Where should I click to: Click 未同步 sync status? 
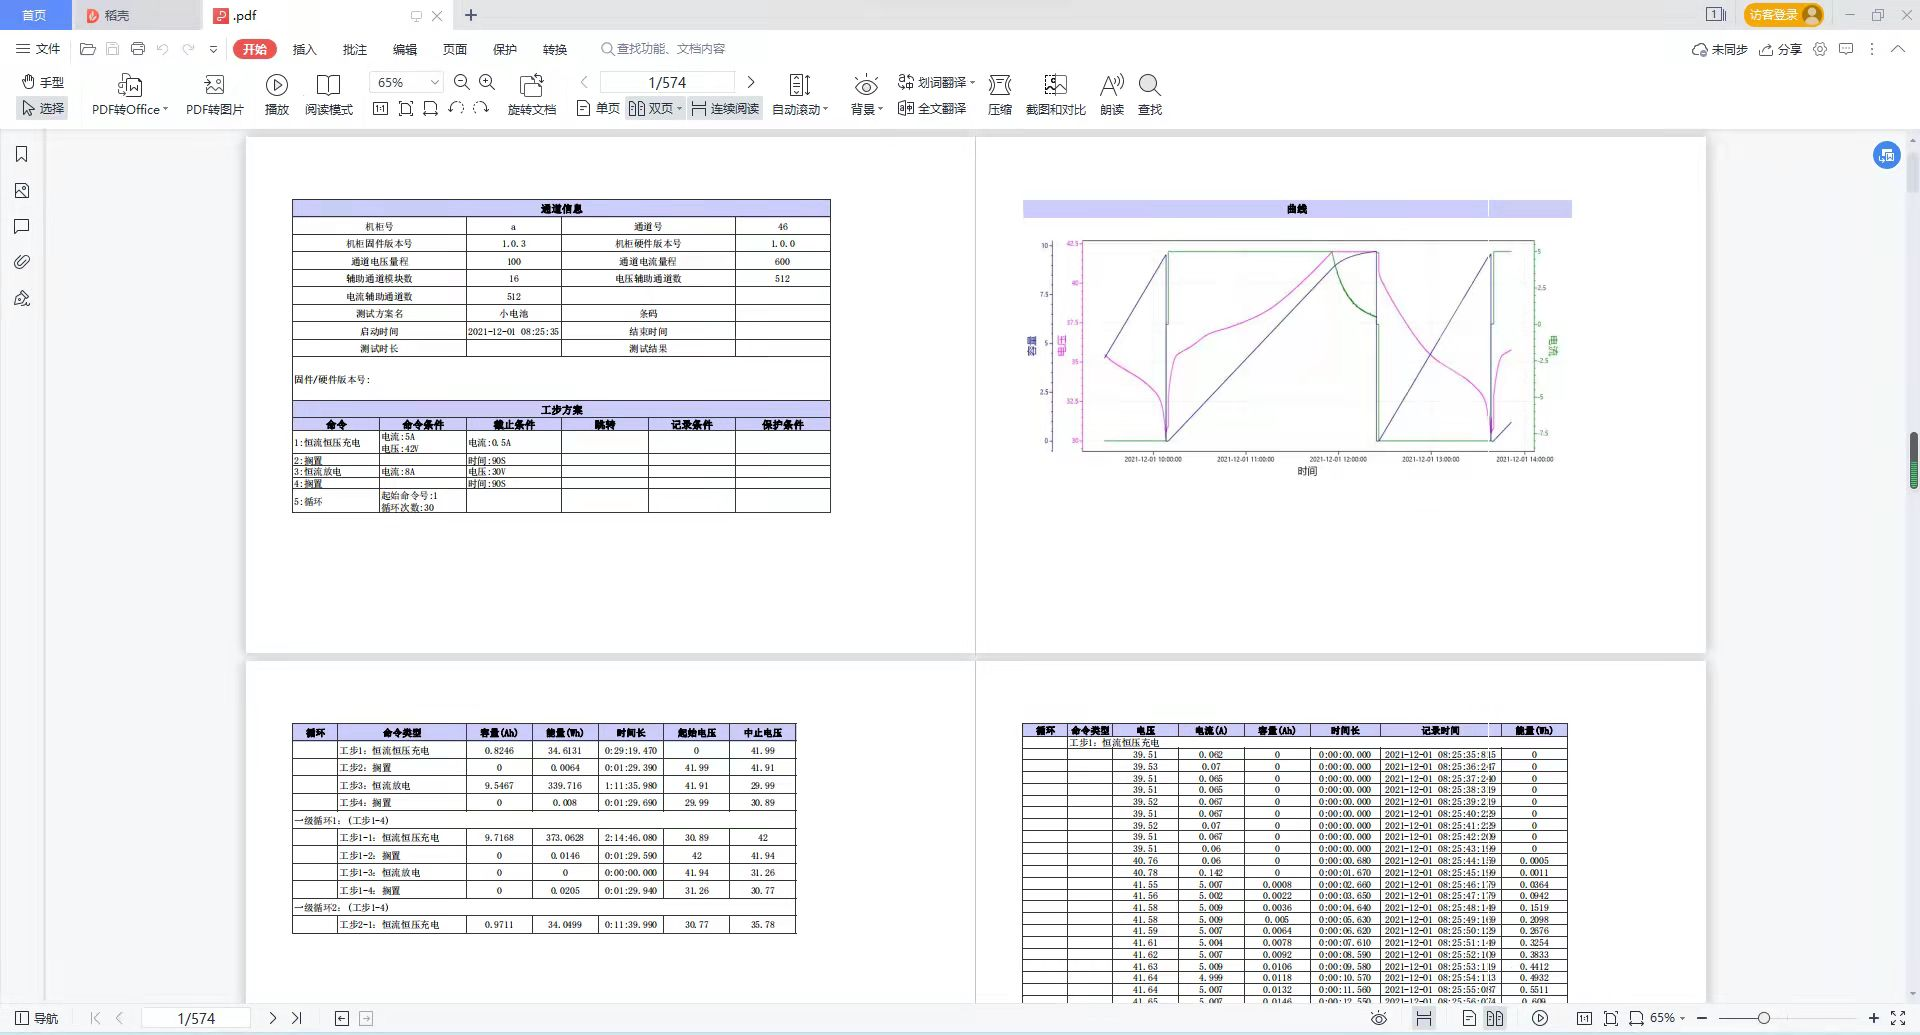[x=1719, y=49]
